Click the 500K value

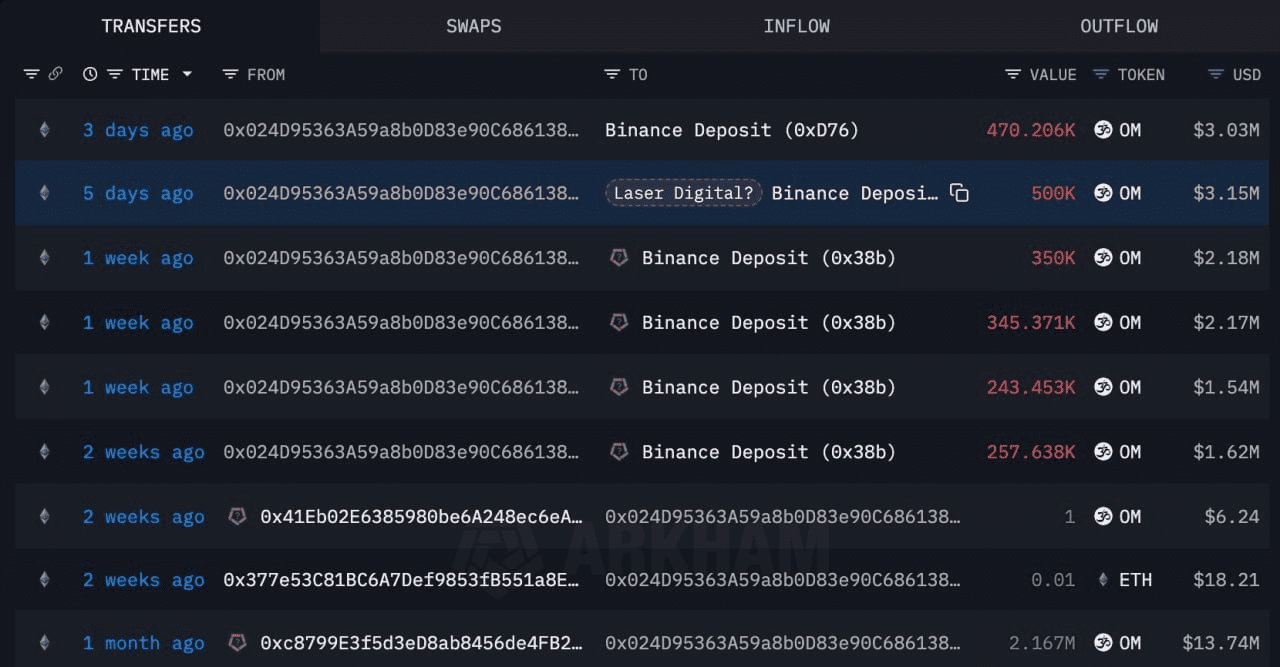click(x=1054, y=193)
